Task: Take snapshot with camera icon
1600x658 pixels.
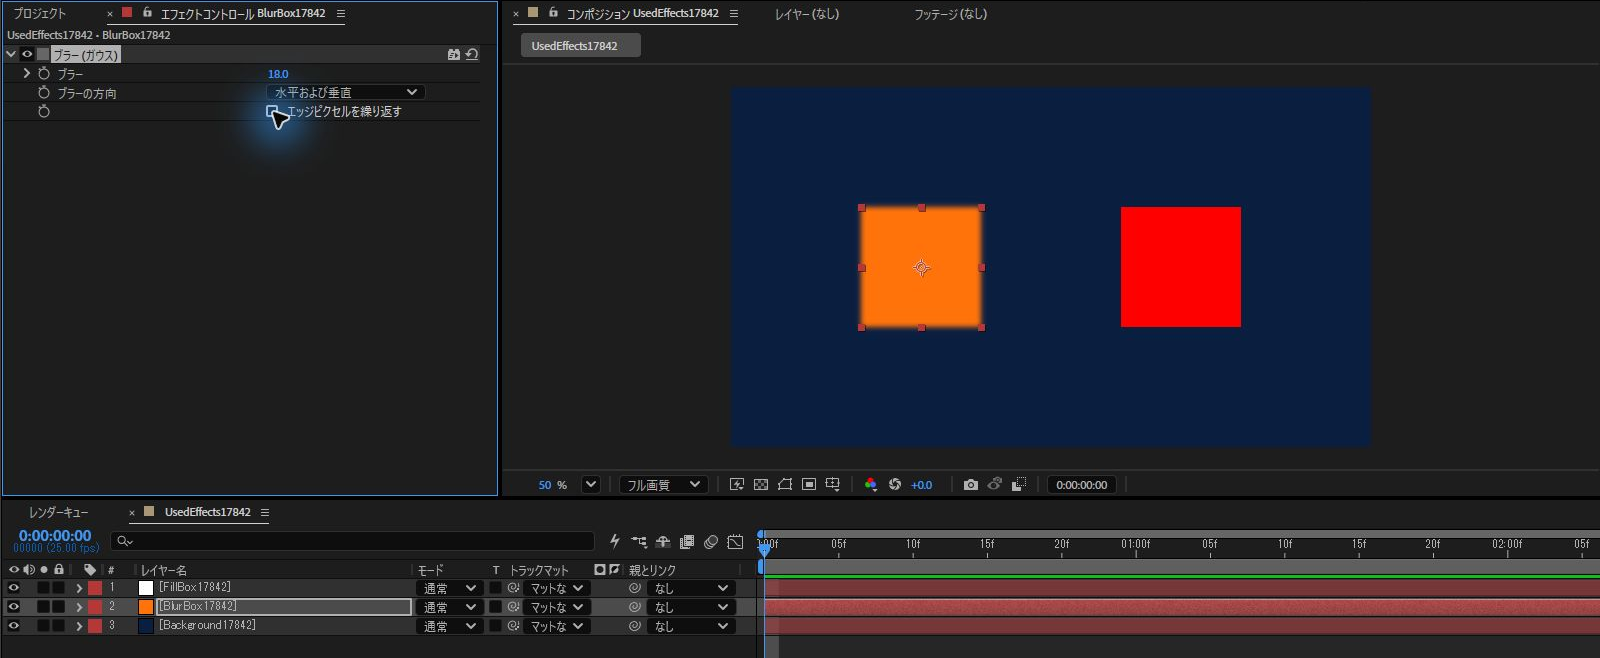Action: coord(970,484)
